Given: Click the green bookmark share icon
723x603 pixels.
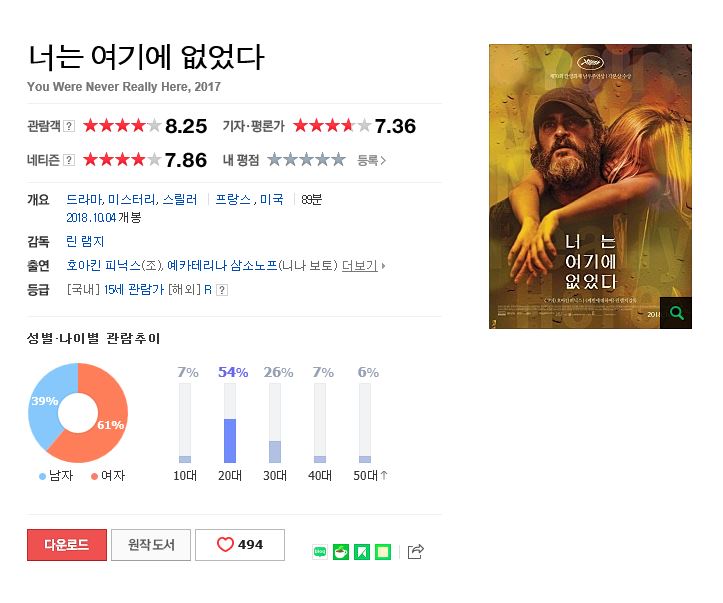Looking at the screenshot, I should click(362, 552).
